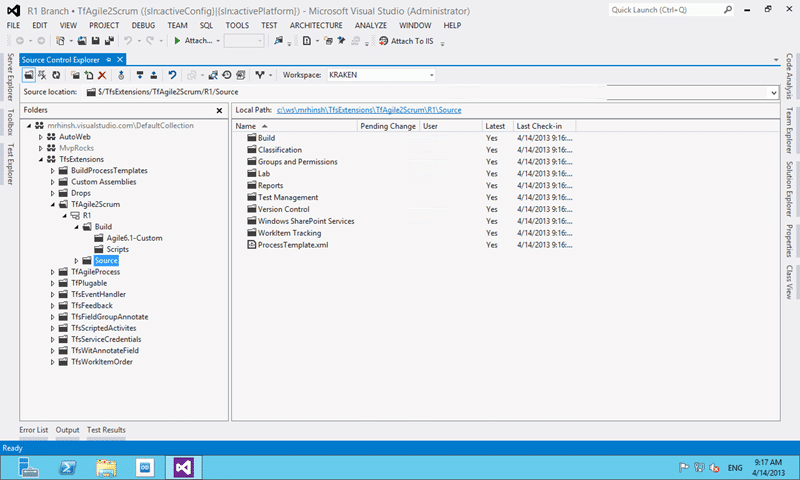Open Server Manager from the taskbar
This screenshot has width=800, height=480.
28,468
